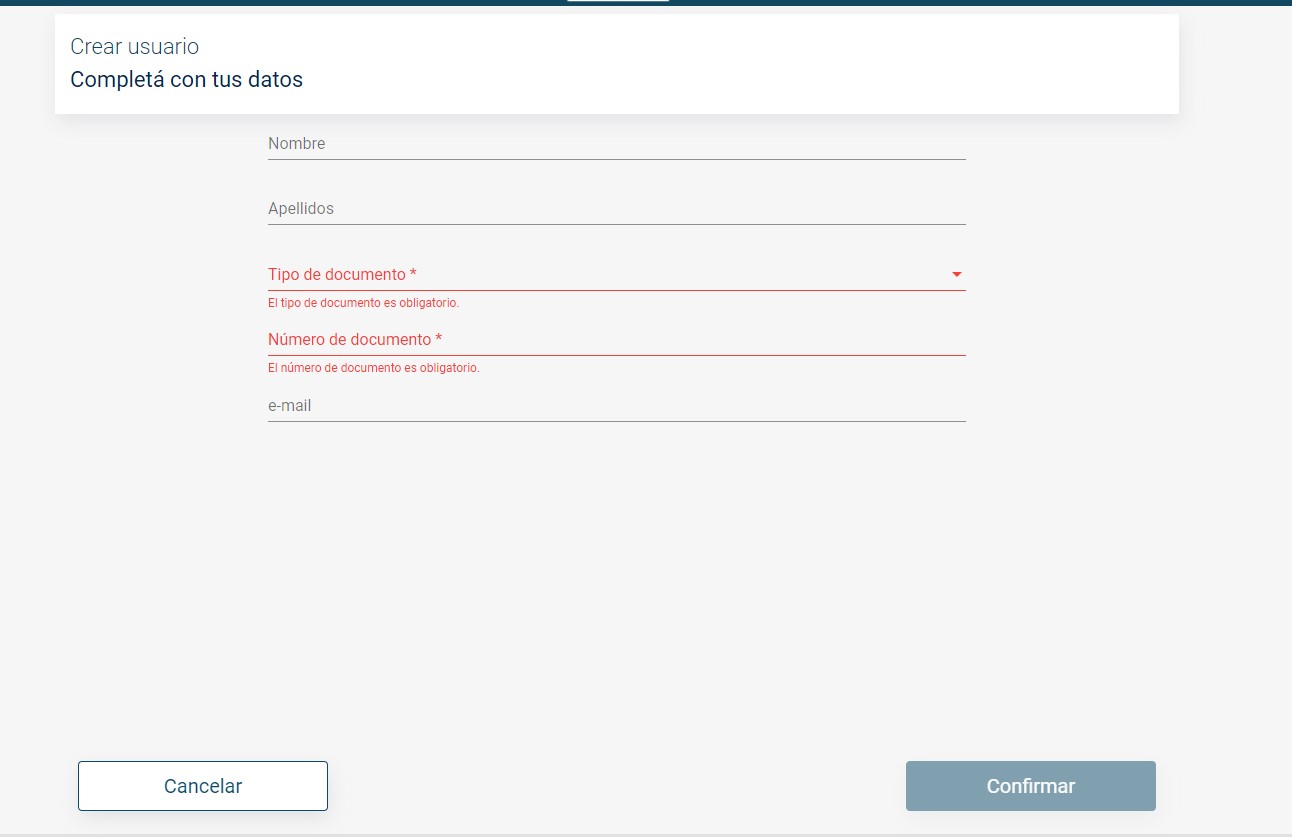Image resolution: width=1292 pixels, height=837 pixels.
Task: Click the Número de documento red label text
Action: [x=354, y=340]
